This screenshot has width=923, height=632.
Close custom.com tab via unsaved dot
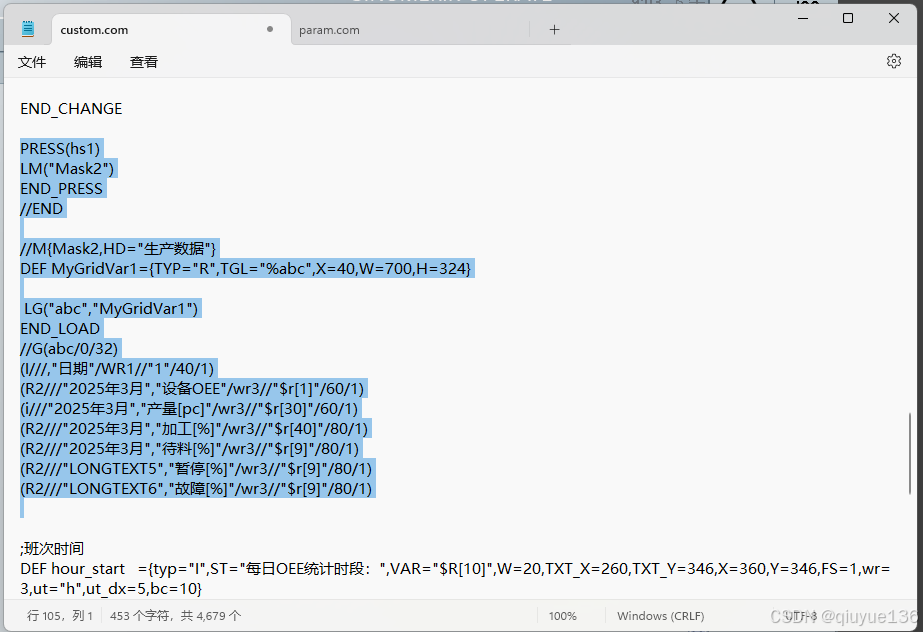pyautogui.click(x=270, y=29)
